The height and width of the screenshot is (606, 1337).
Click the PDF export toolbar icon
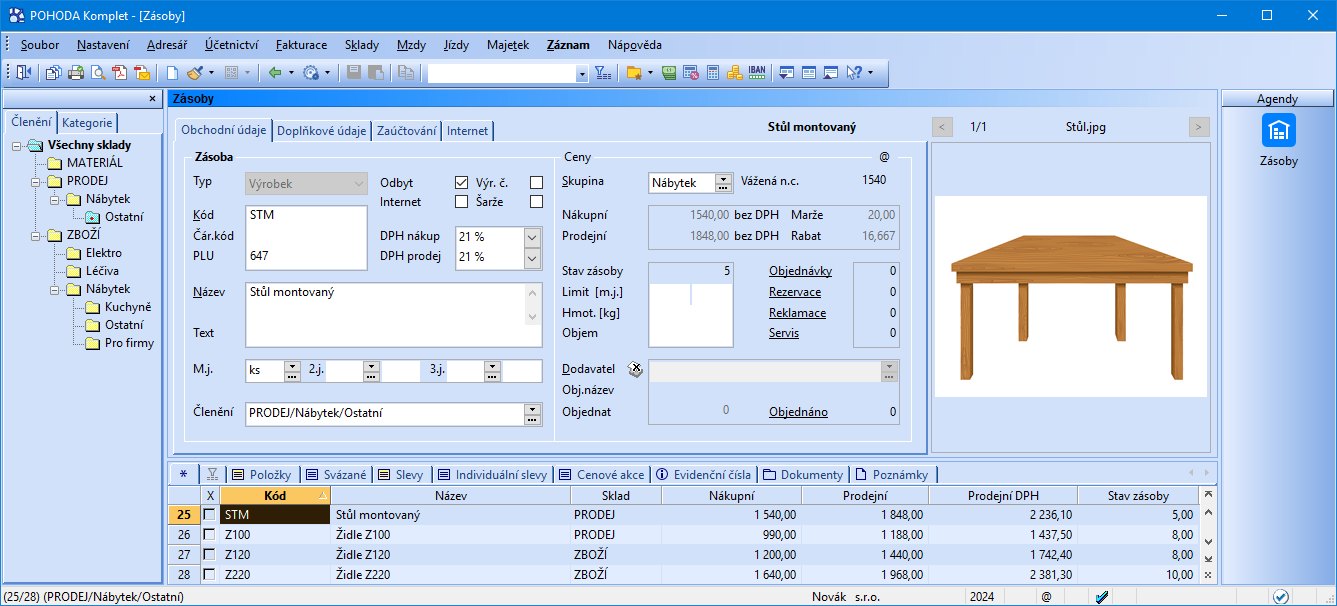[120, 73]
